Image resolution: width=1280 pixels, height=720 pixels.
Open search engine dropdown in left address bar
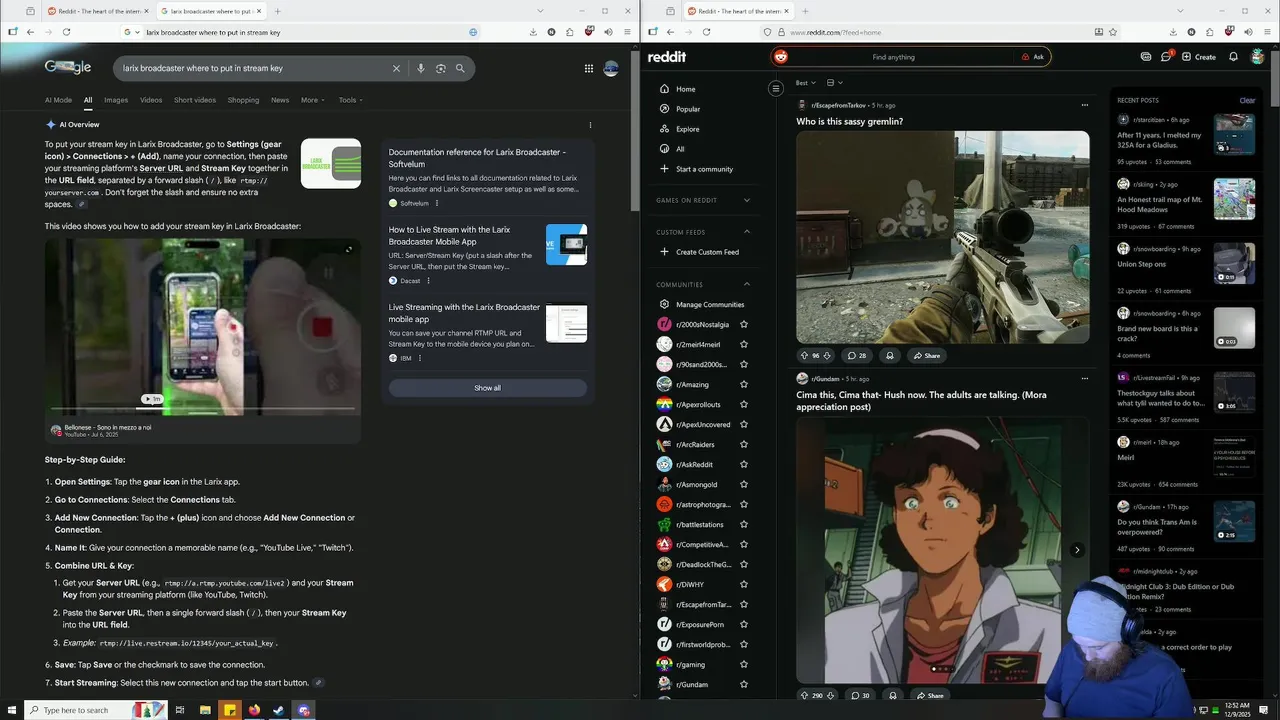(x=130, y=32)
